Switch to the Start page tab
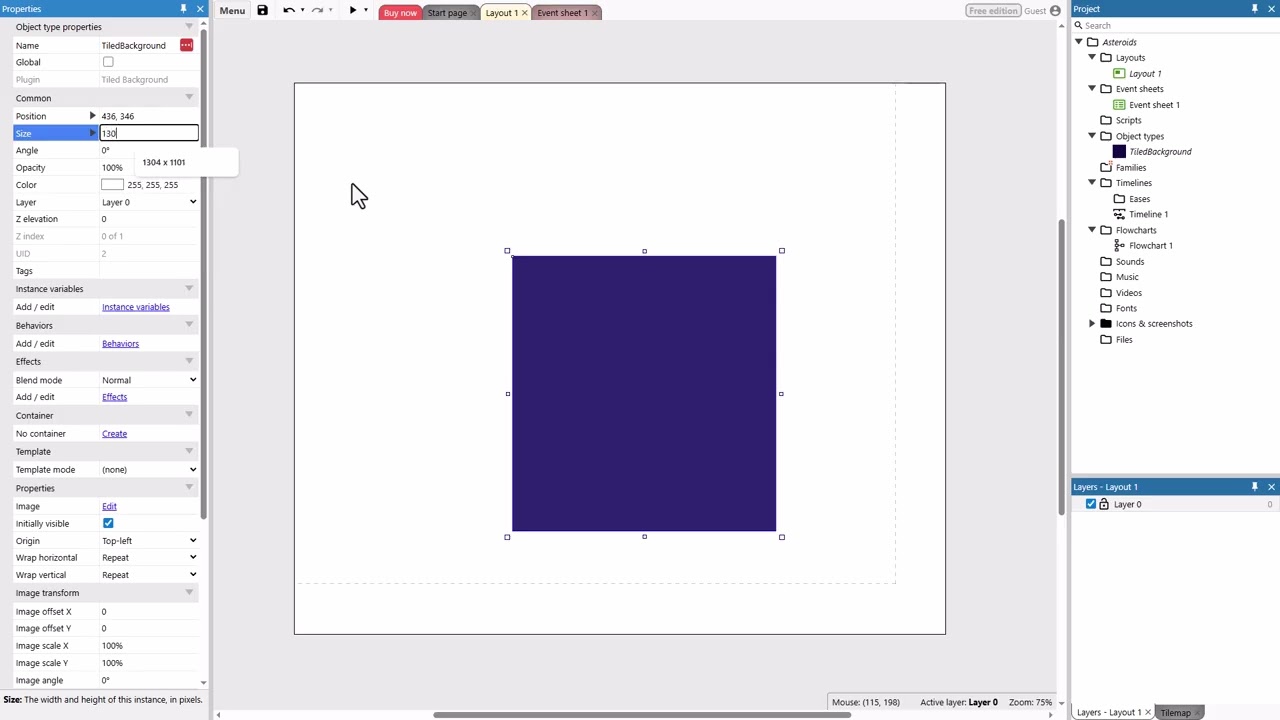Image resolution: width=1280 pixels, height=720 pixels. click(x=447, y=13)
